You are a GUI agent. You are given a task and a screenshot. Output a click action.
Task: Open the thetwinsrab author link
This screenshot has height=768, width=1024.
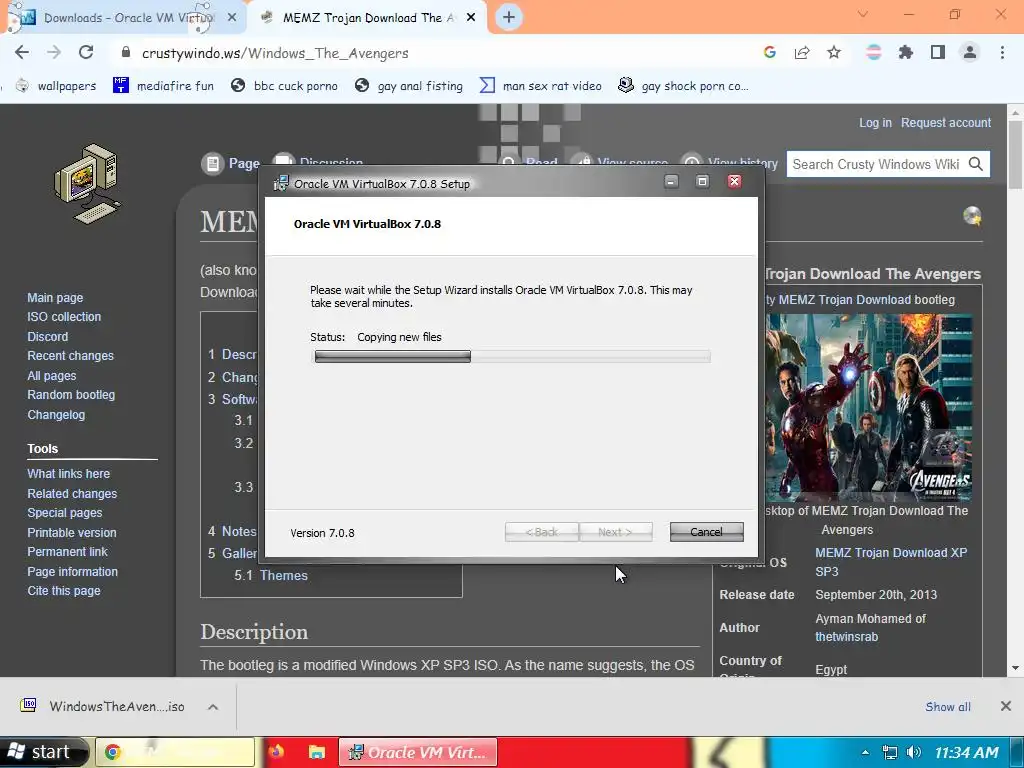pyautogui.click(x=846, y=637)
